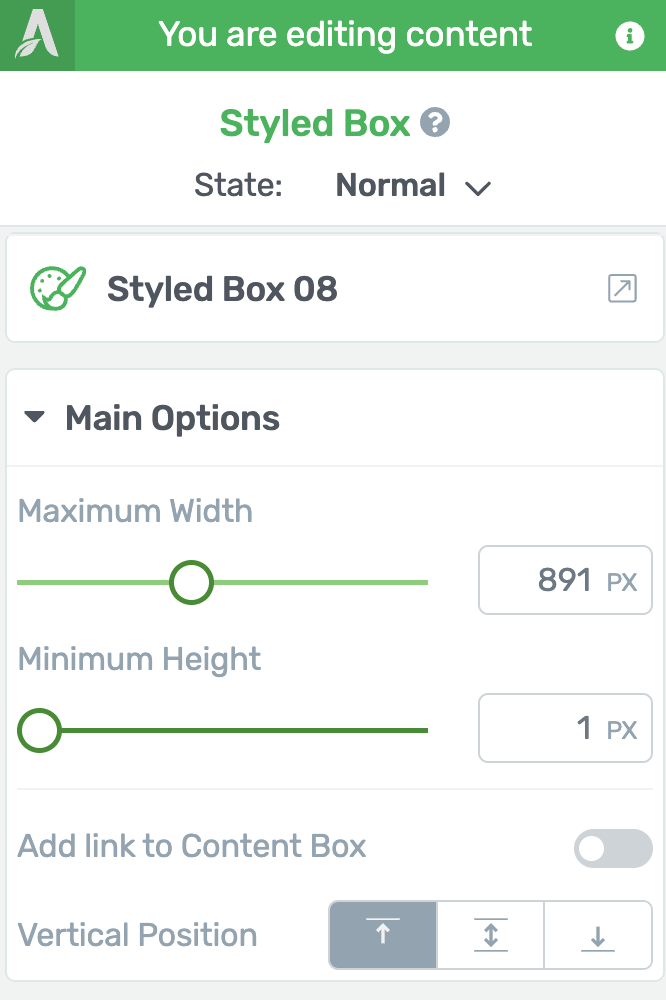This screenshot has width=666, height=1000.
Task: Click the Minimum Height slider handle
Action: pyautogui.click(x=40, y=730)
